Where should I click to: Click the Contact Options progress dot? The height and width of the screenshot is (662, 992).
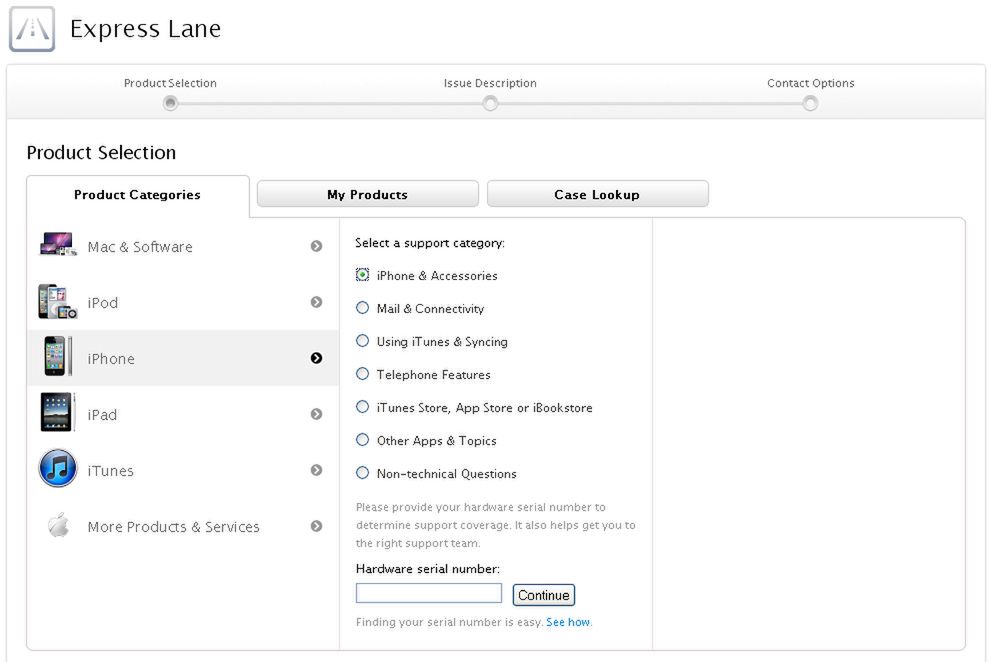[x=810, y=102]
